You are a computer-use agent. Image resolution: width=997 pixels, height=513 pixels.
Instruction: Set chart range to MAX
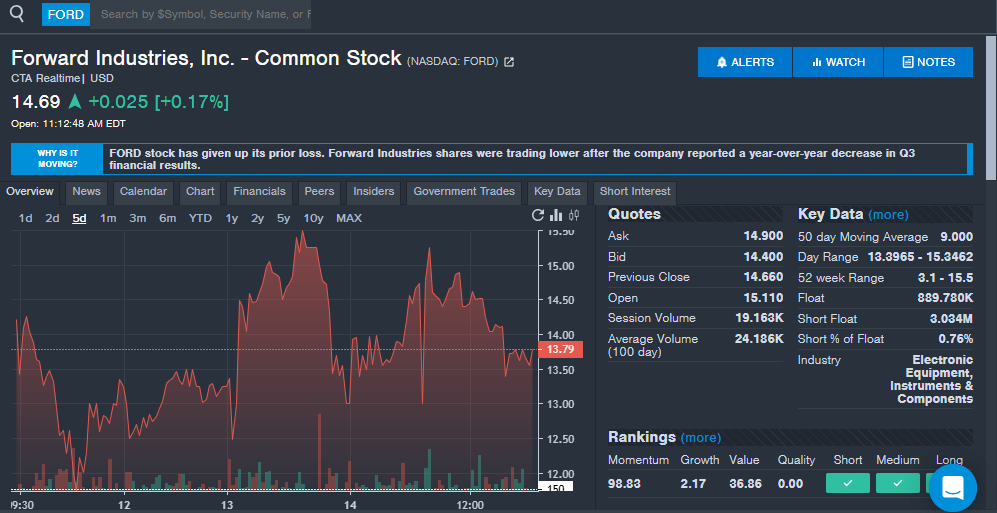(x=349, y=219)
